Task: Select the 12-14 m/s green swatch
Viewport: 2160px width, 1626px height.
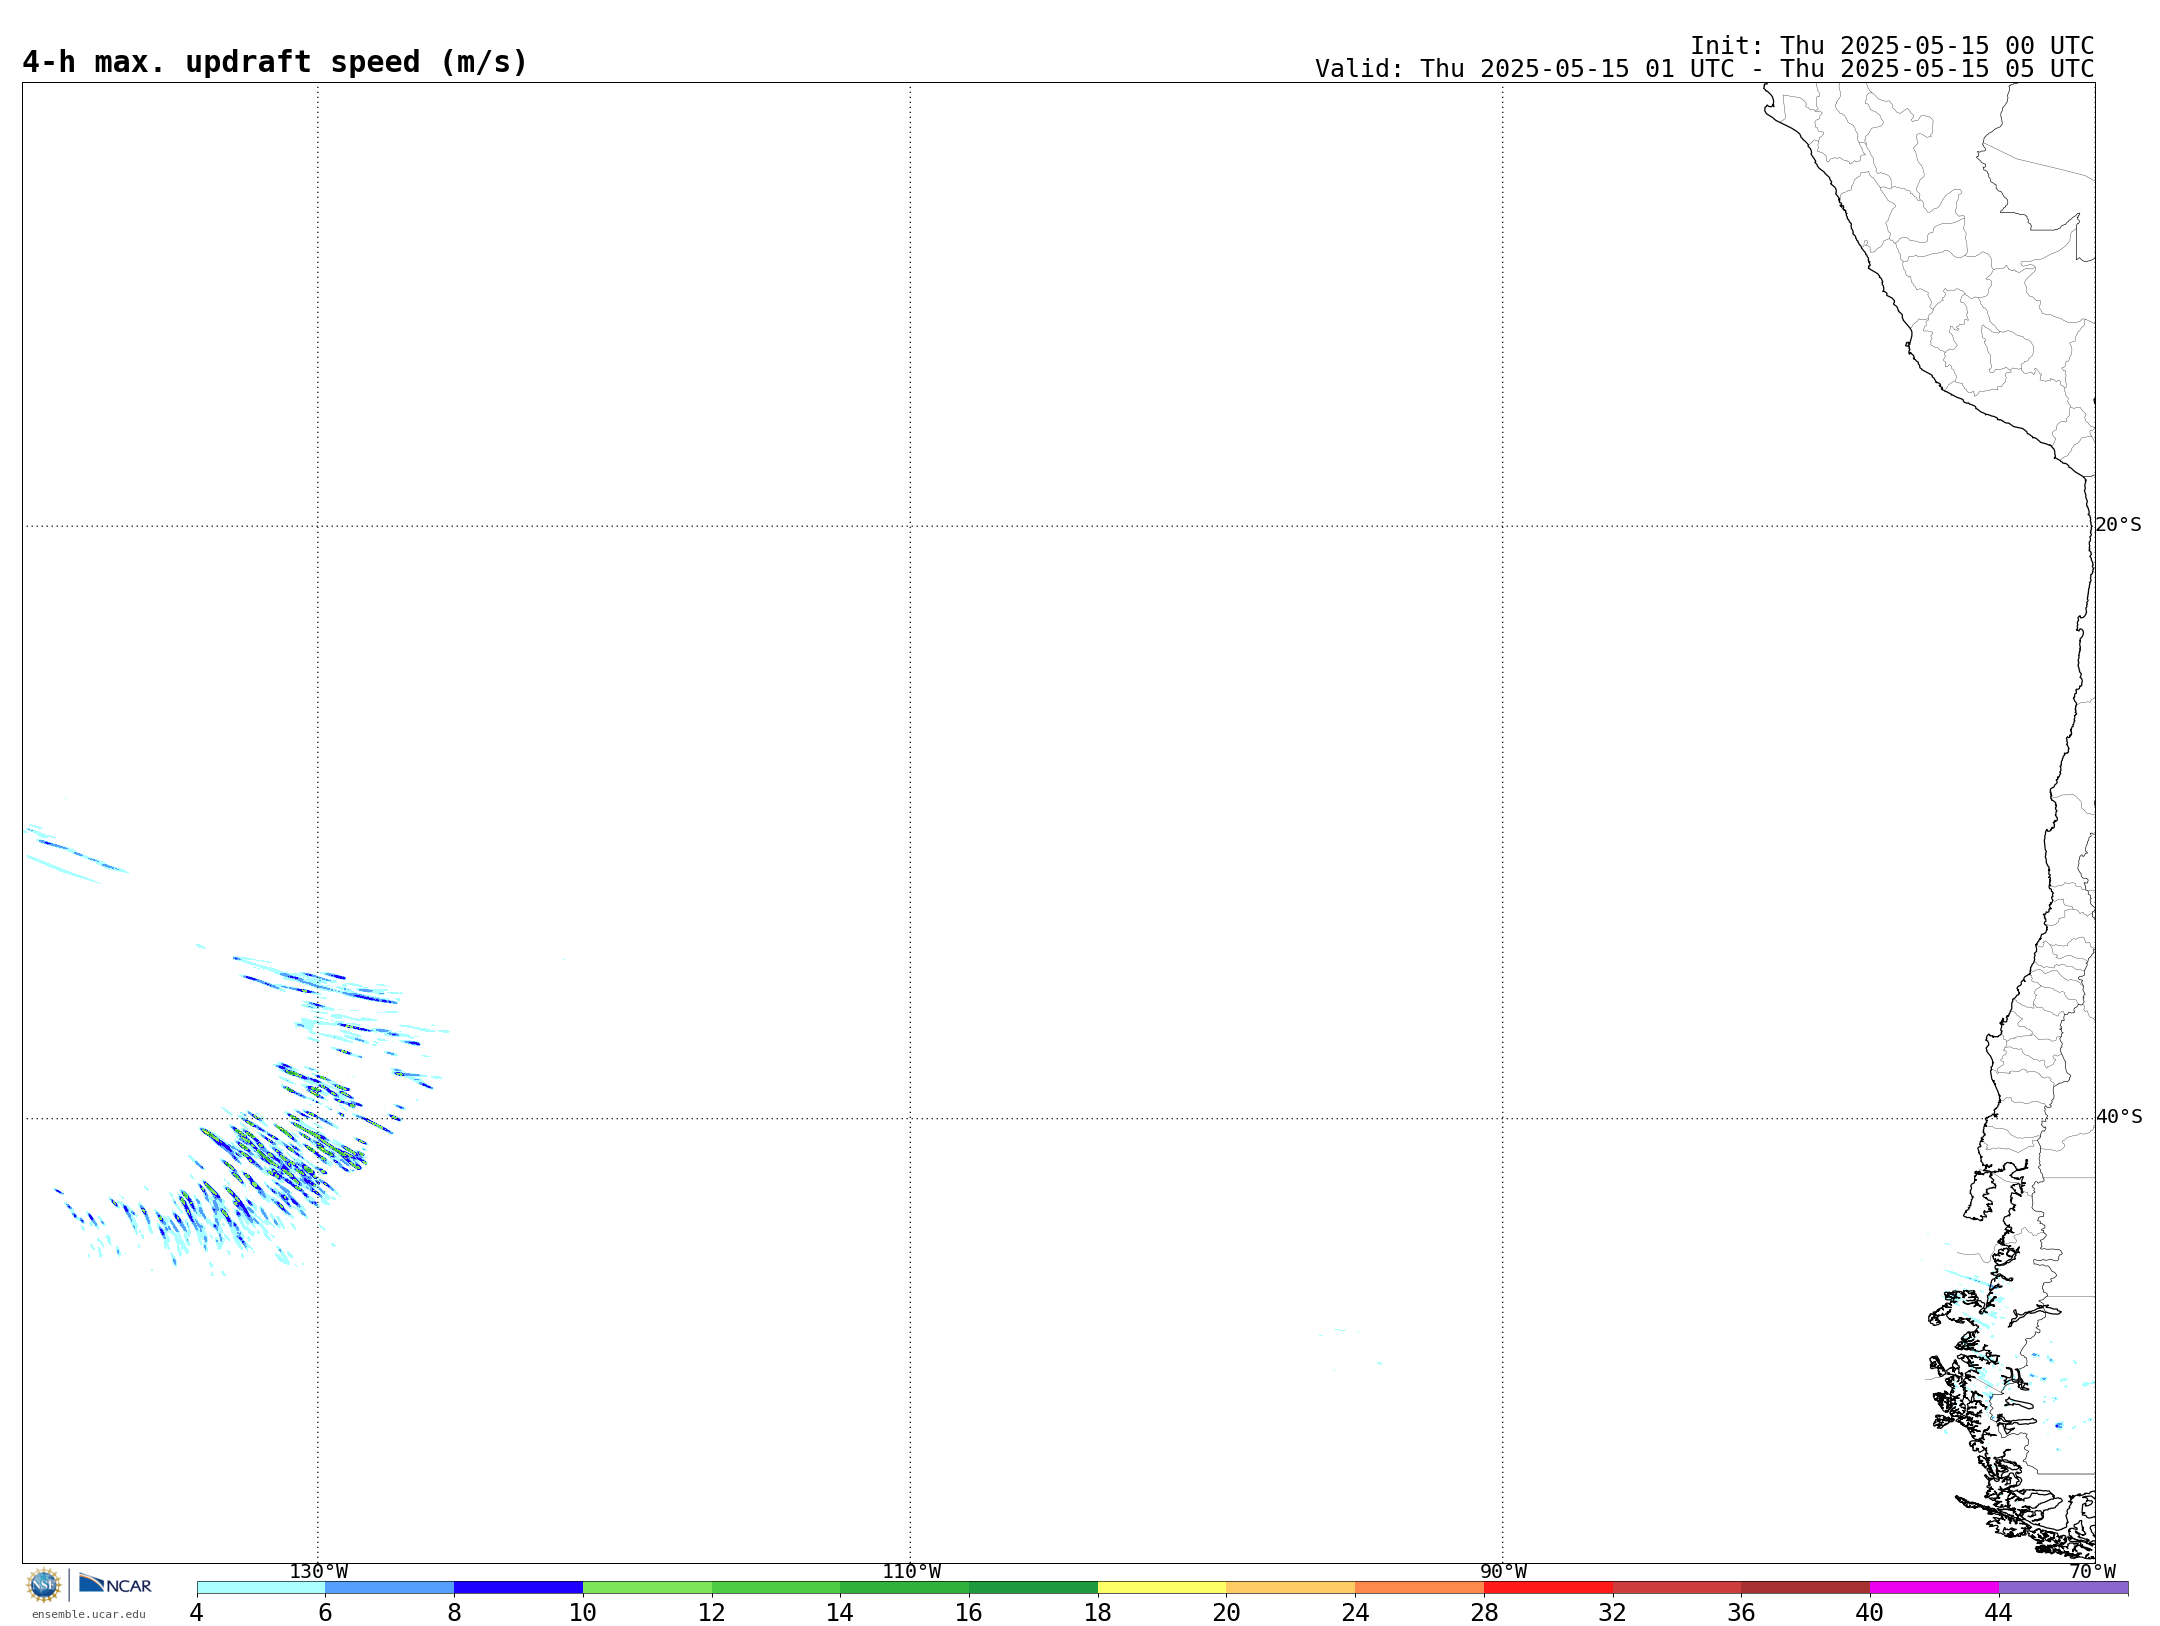Action: pos(776,1588)
